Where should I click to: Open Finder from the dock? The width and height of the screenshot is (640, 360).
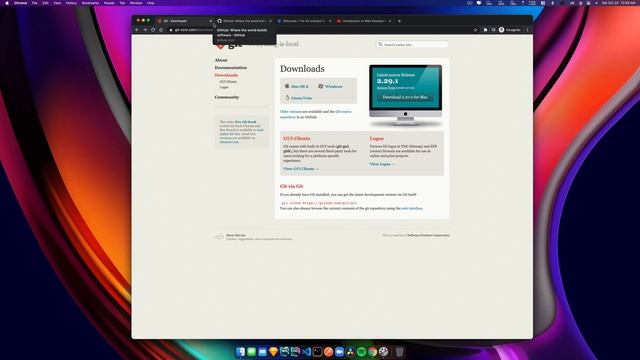click(240, 351)
